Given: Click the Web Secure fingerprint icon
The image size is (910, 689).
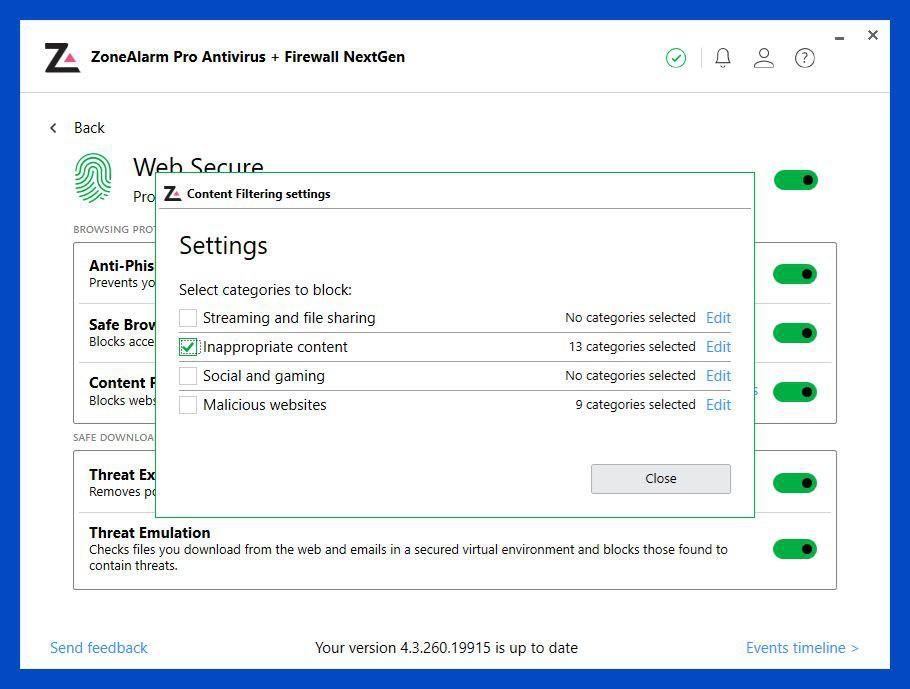Looking at the screenshot, I should (93, 178).
